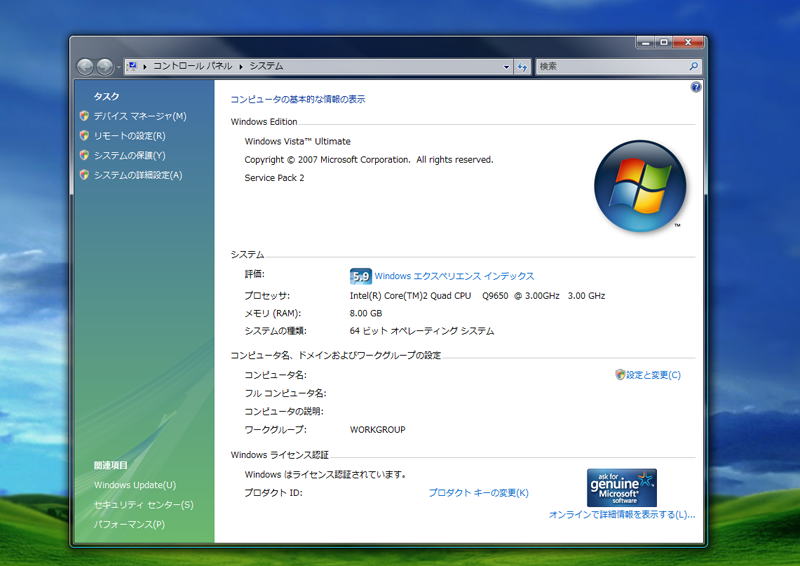This screenshot has height=566, width=800.
Task: Click the 64 ビット オペレーティング システム value
Action: (422, 331)
